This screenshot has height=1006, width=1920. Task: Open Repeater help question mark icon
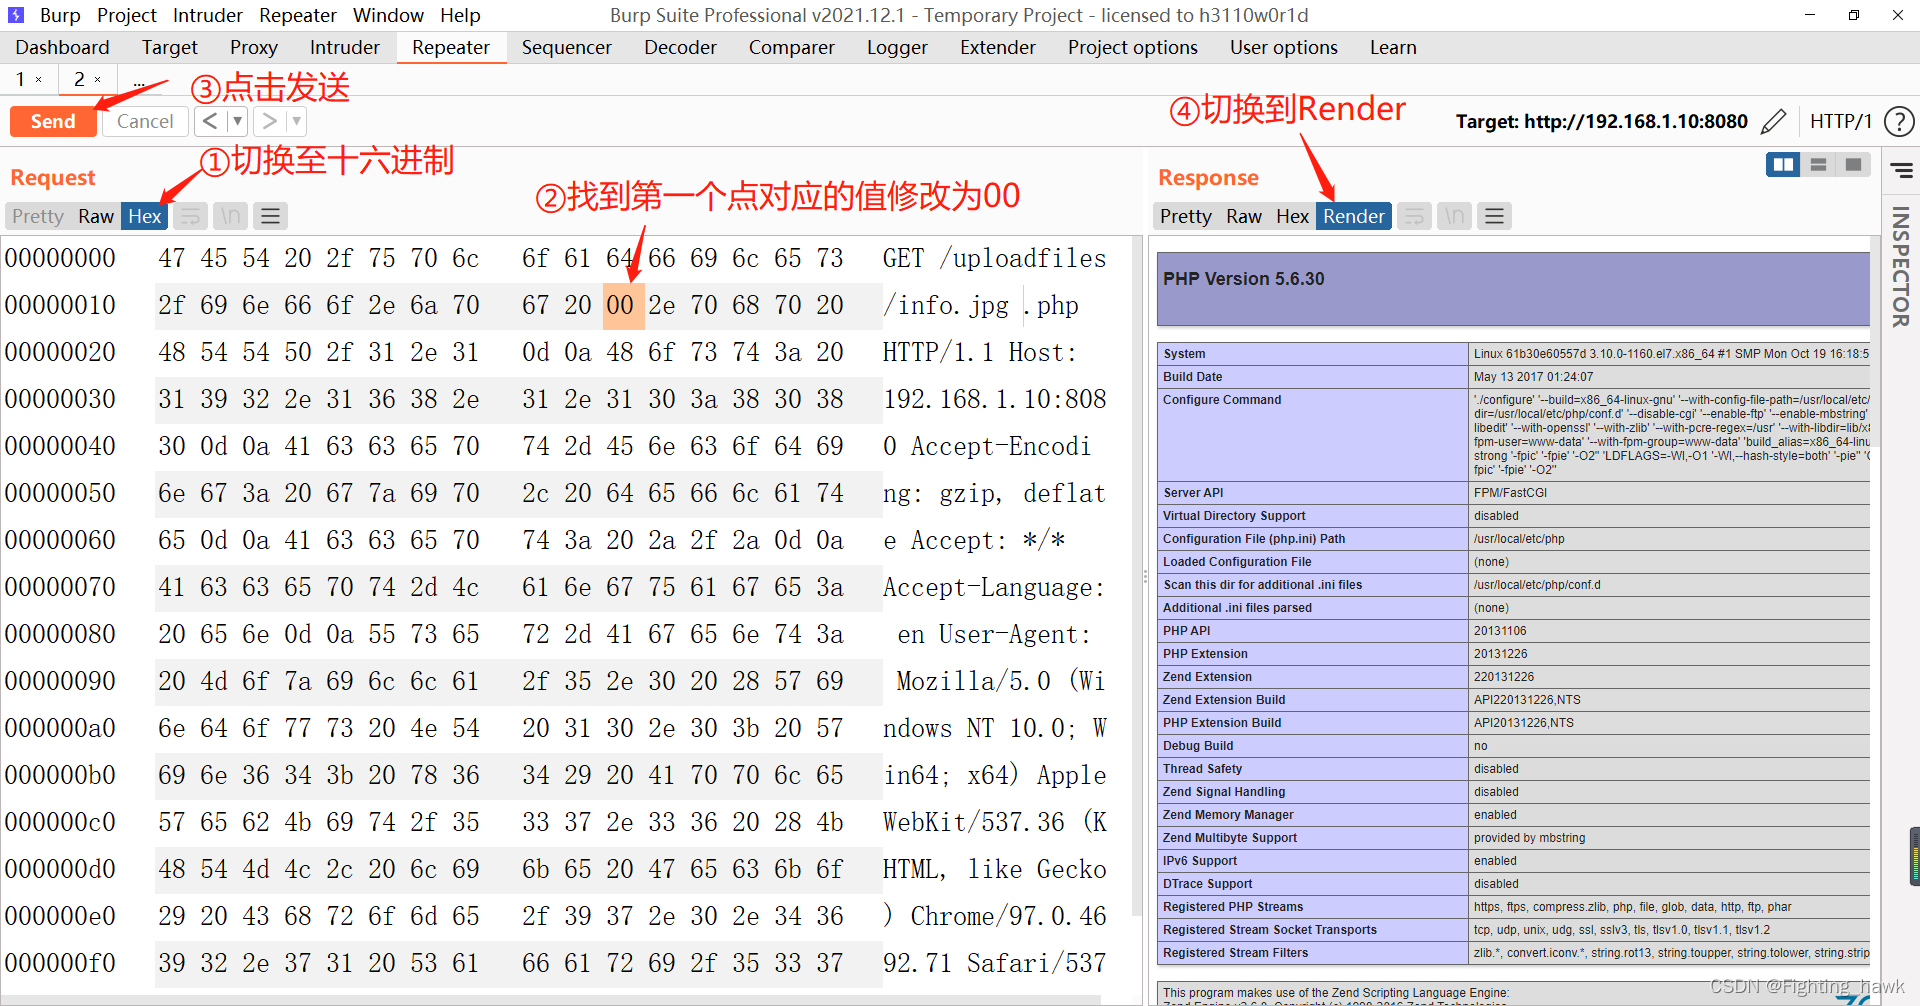tap(1898, 121)
